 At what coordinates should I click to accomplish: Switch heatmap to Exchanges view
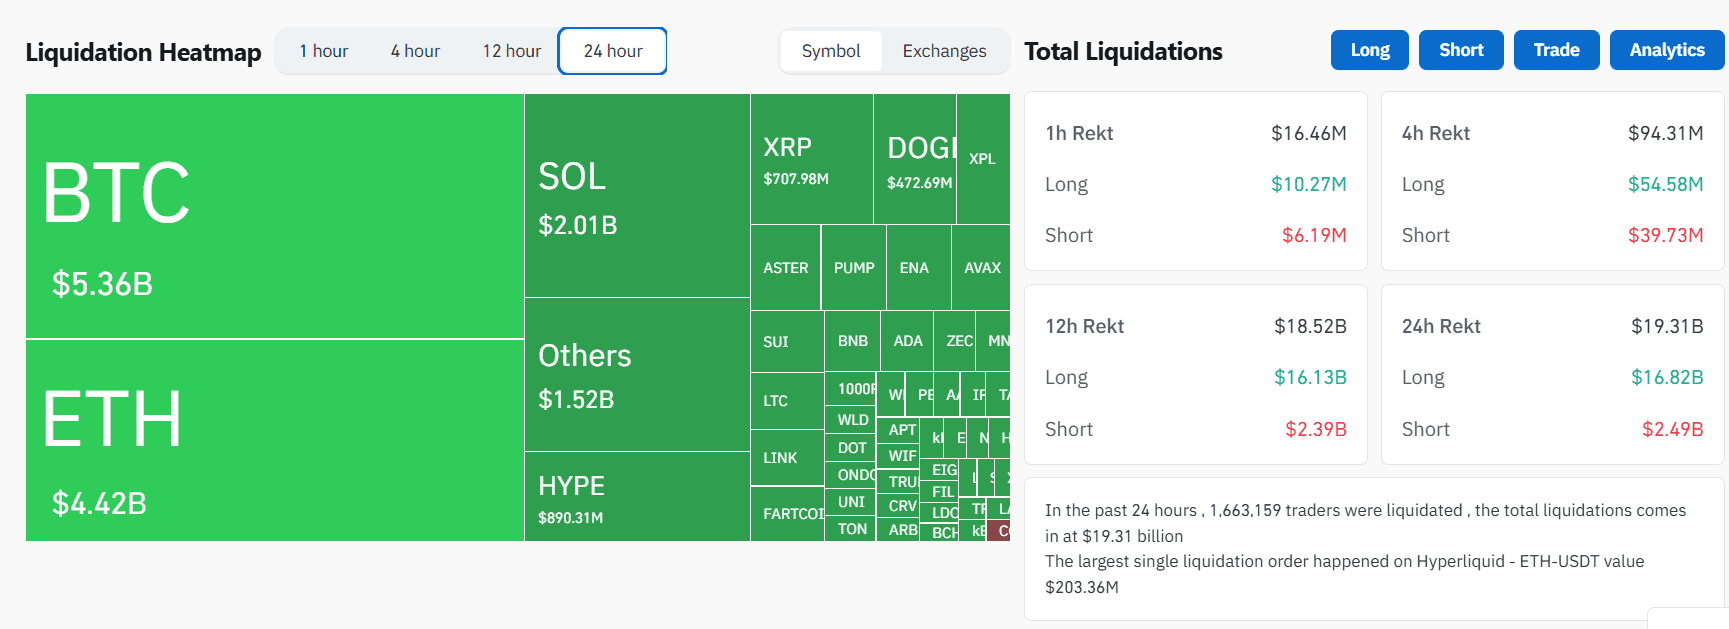click(x=944, y=51)
